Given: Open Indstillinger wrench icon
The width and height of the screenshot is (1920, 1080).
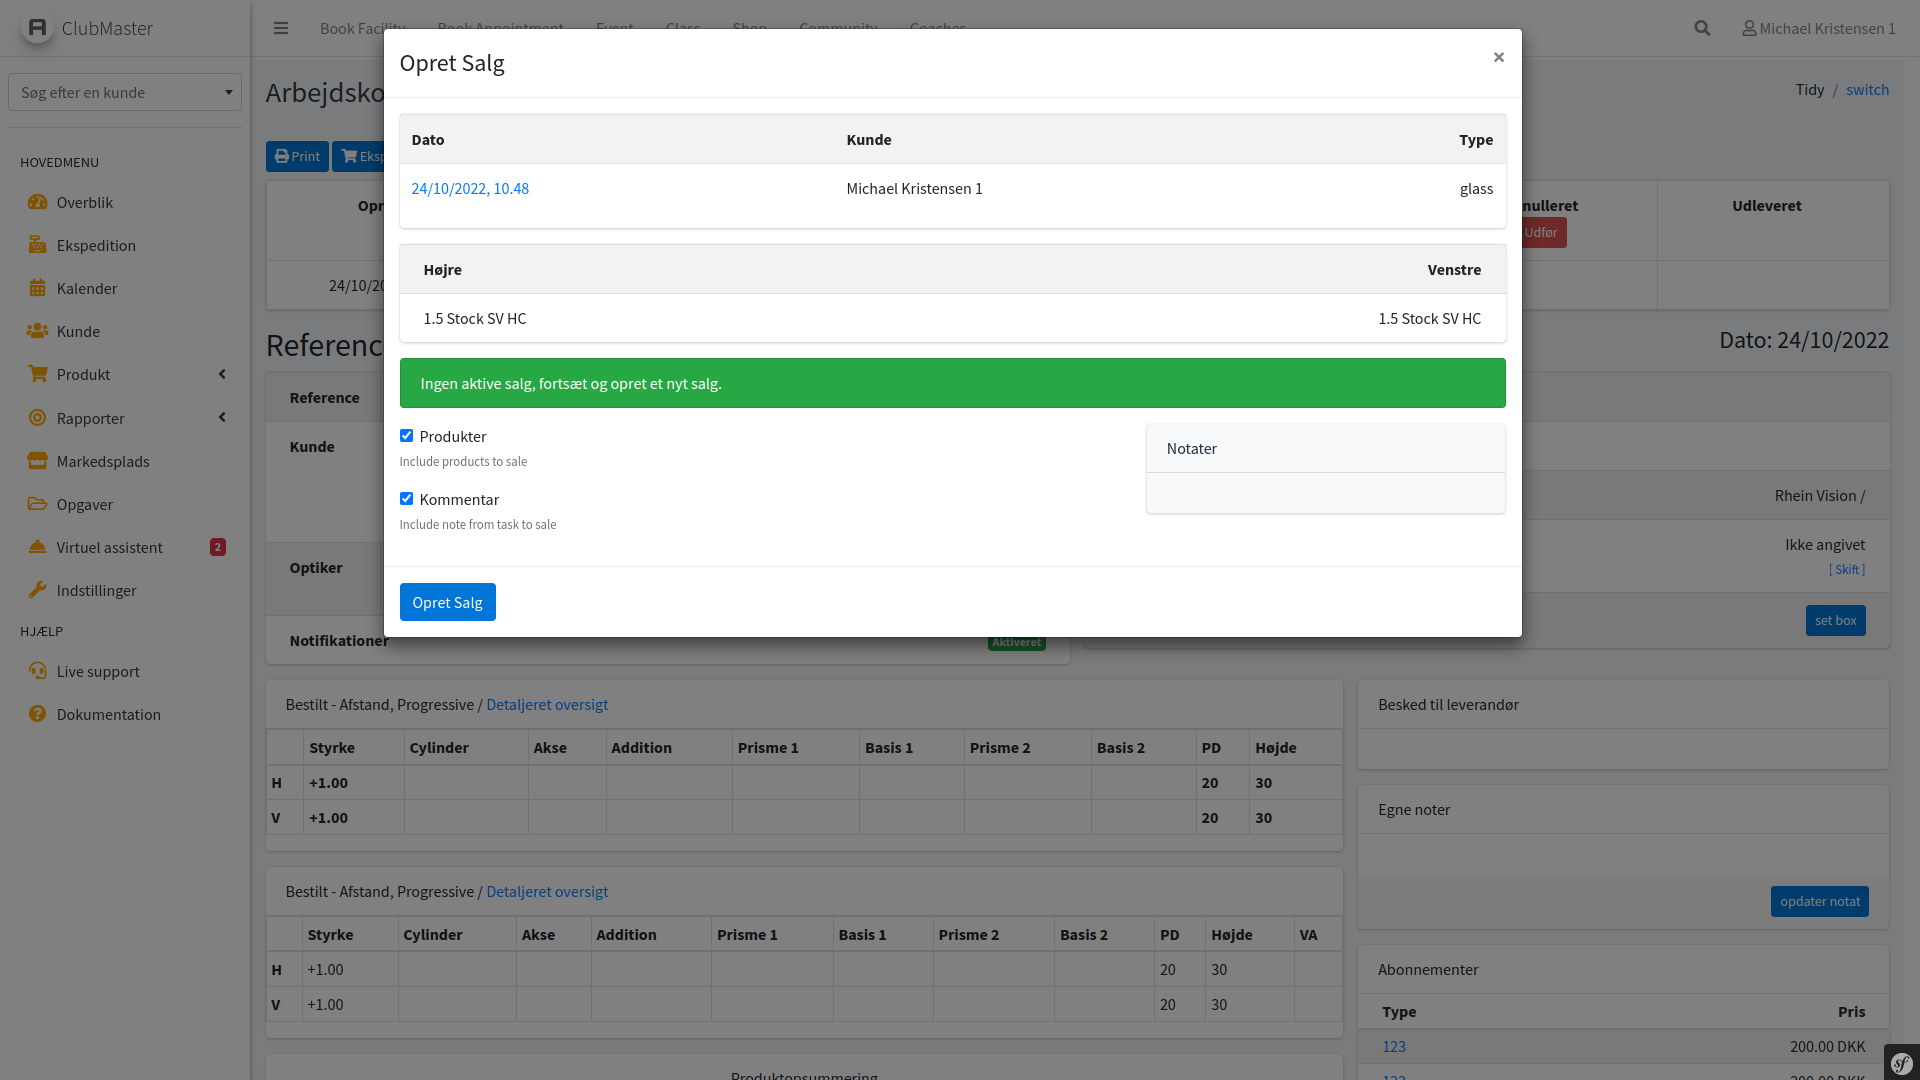Looking at the screenshot, I should coord(37,590).
